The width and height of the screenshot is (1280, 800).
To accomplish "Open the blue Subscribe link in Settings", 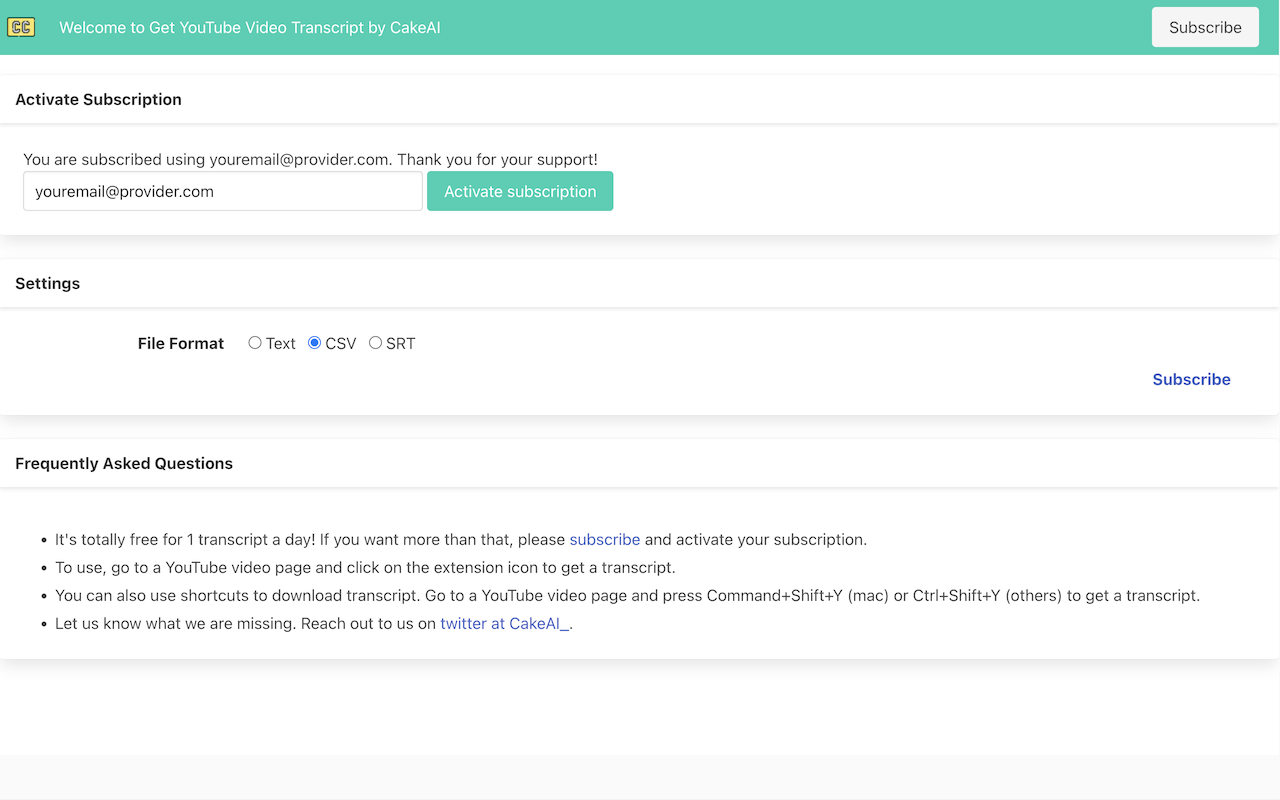I will tap(1191, 379).
